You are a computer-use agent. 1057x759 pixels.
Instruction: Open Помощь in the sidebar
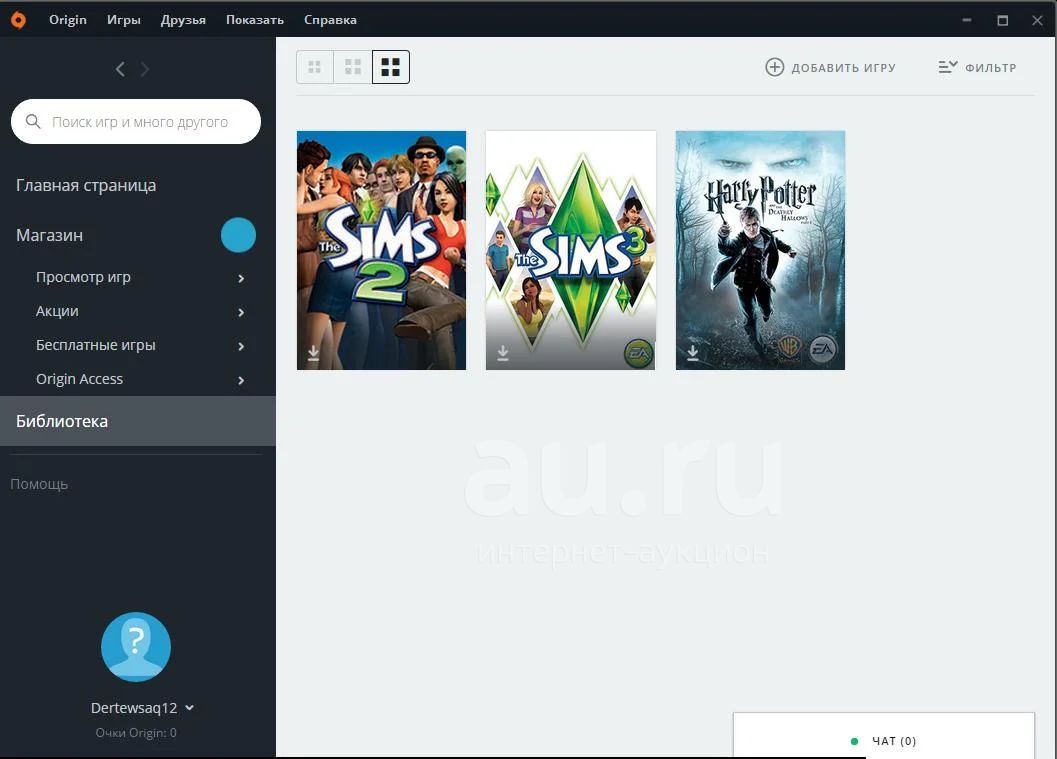(x=39, y=484)
